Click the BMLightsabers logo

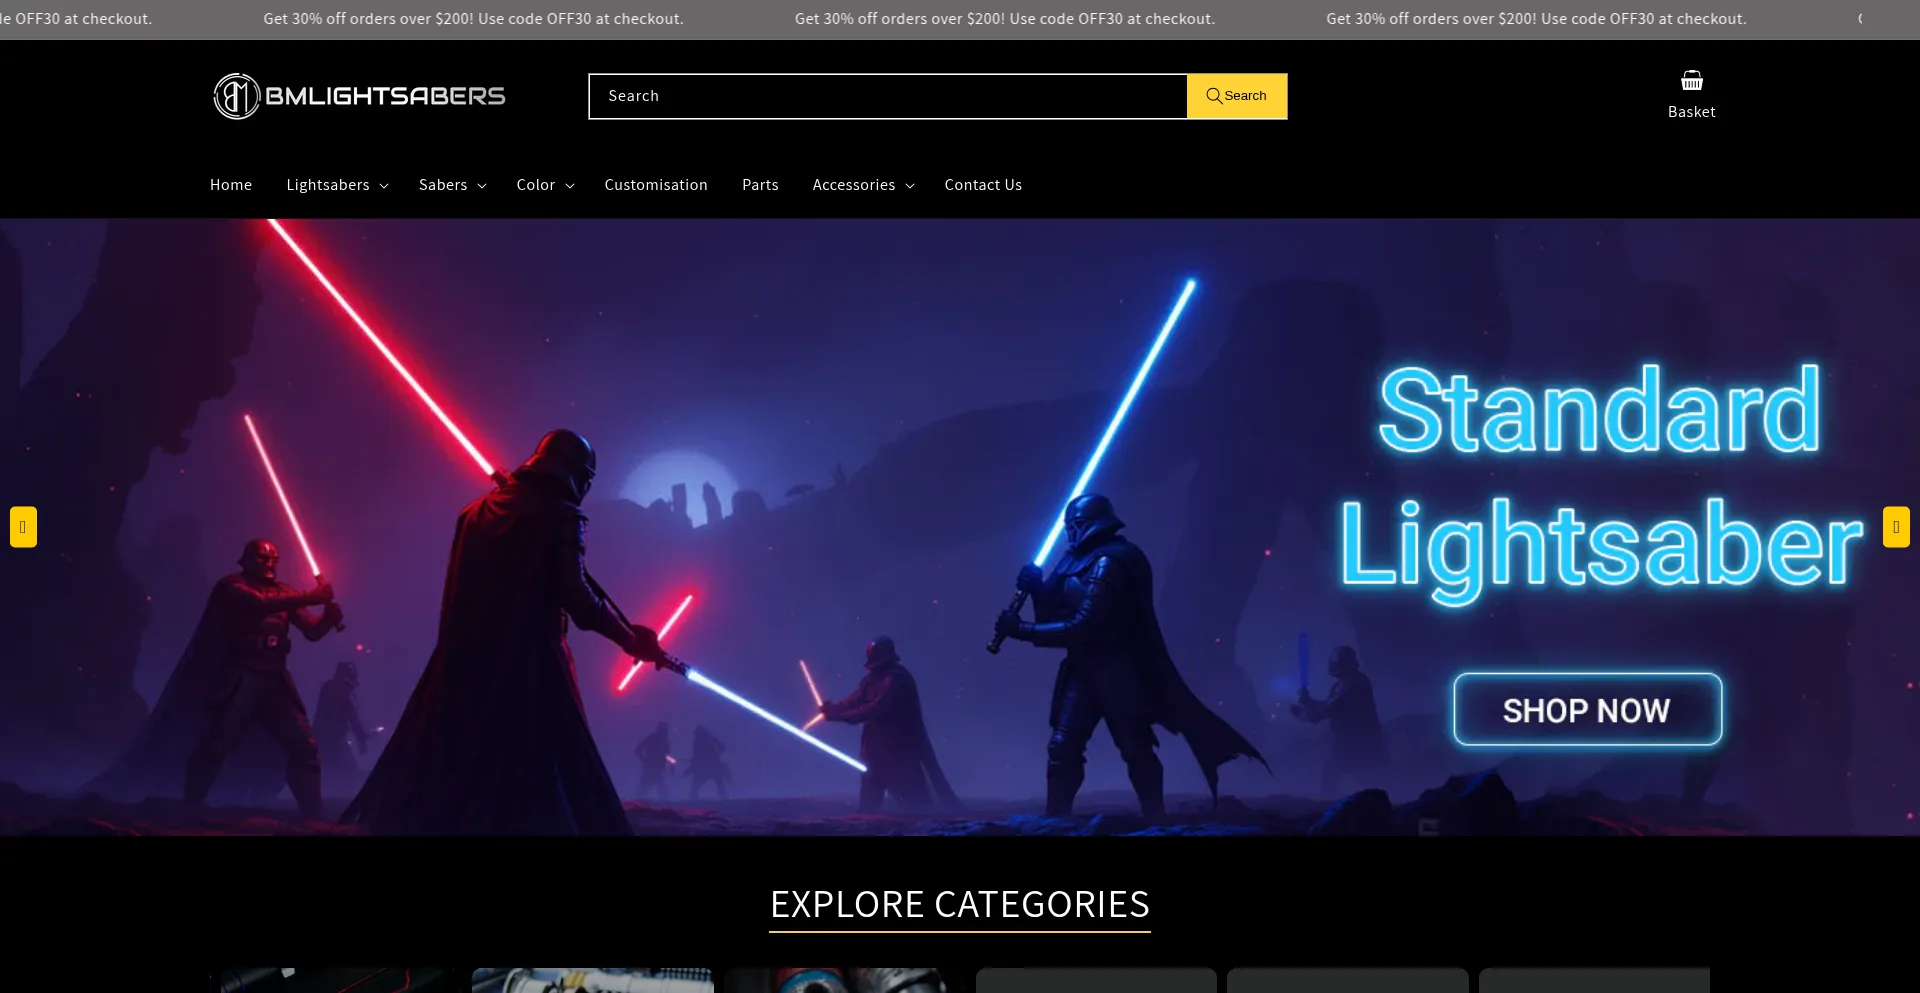359,96
